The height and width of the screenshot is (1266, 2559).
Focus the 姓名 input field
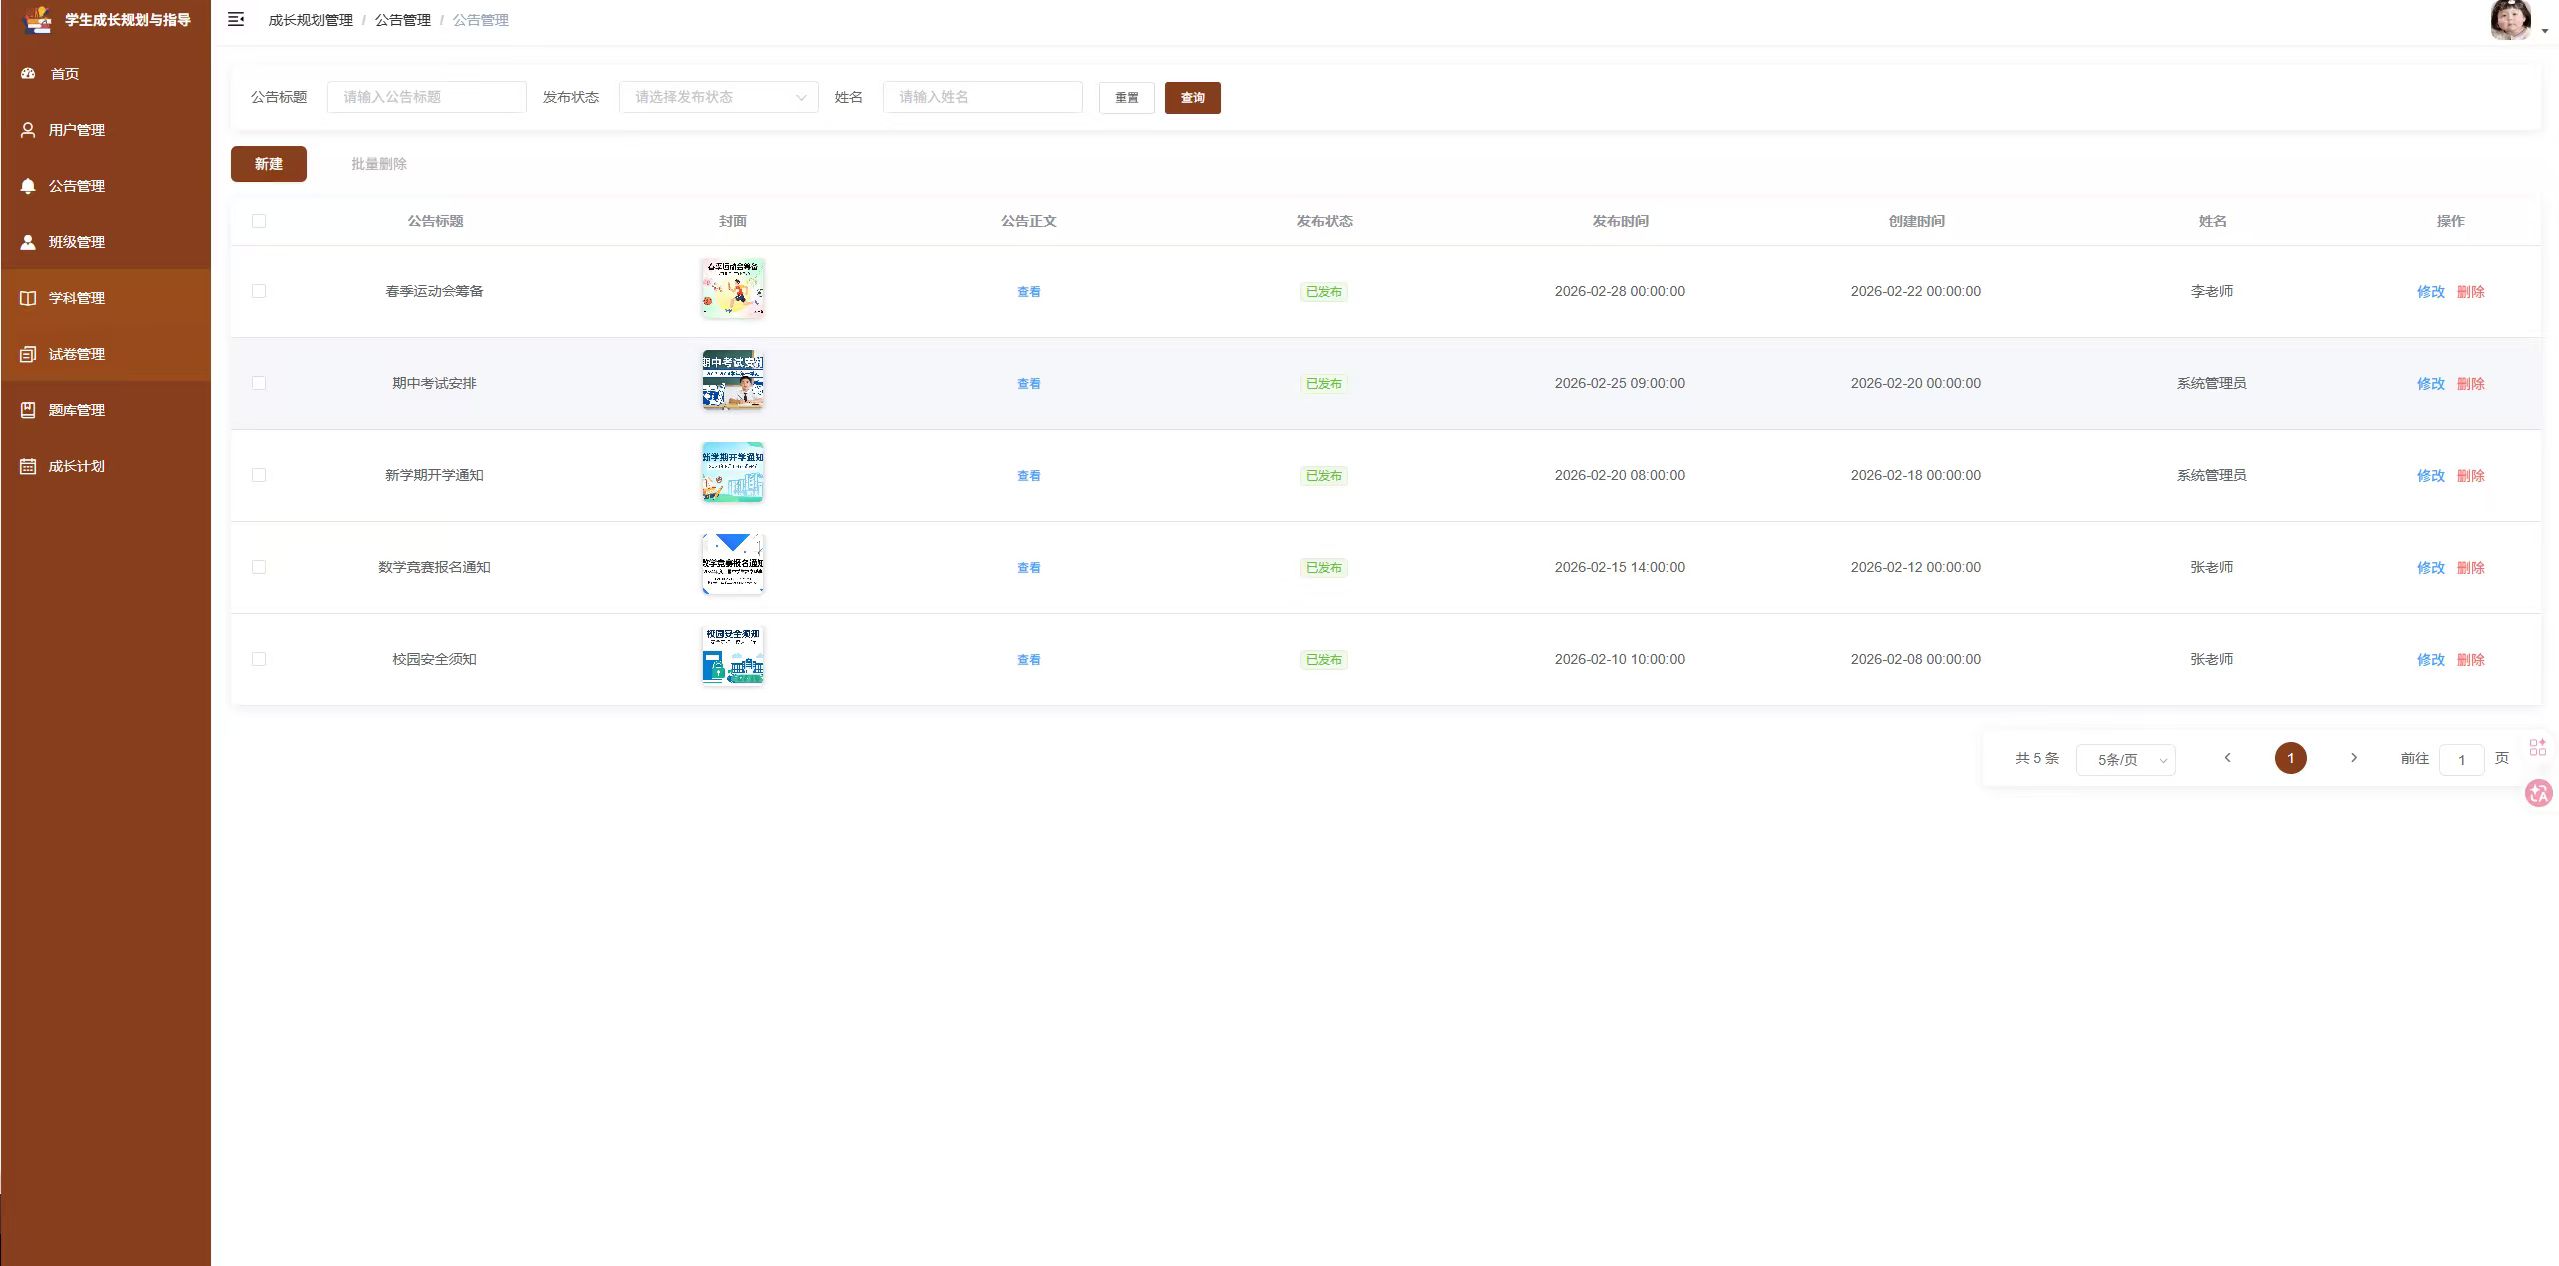coord(983,97)
